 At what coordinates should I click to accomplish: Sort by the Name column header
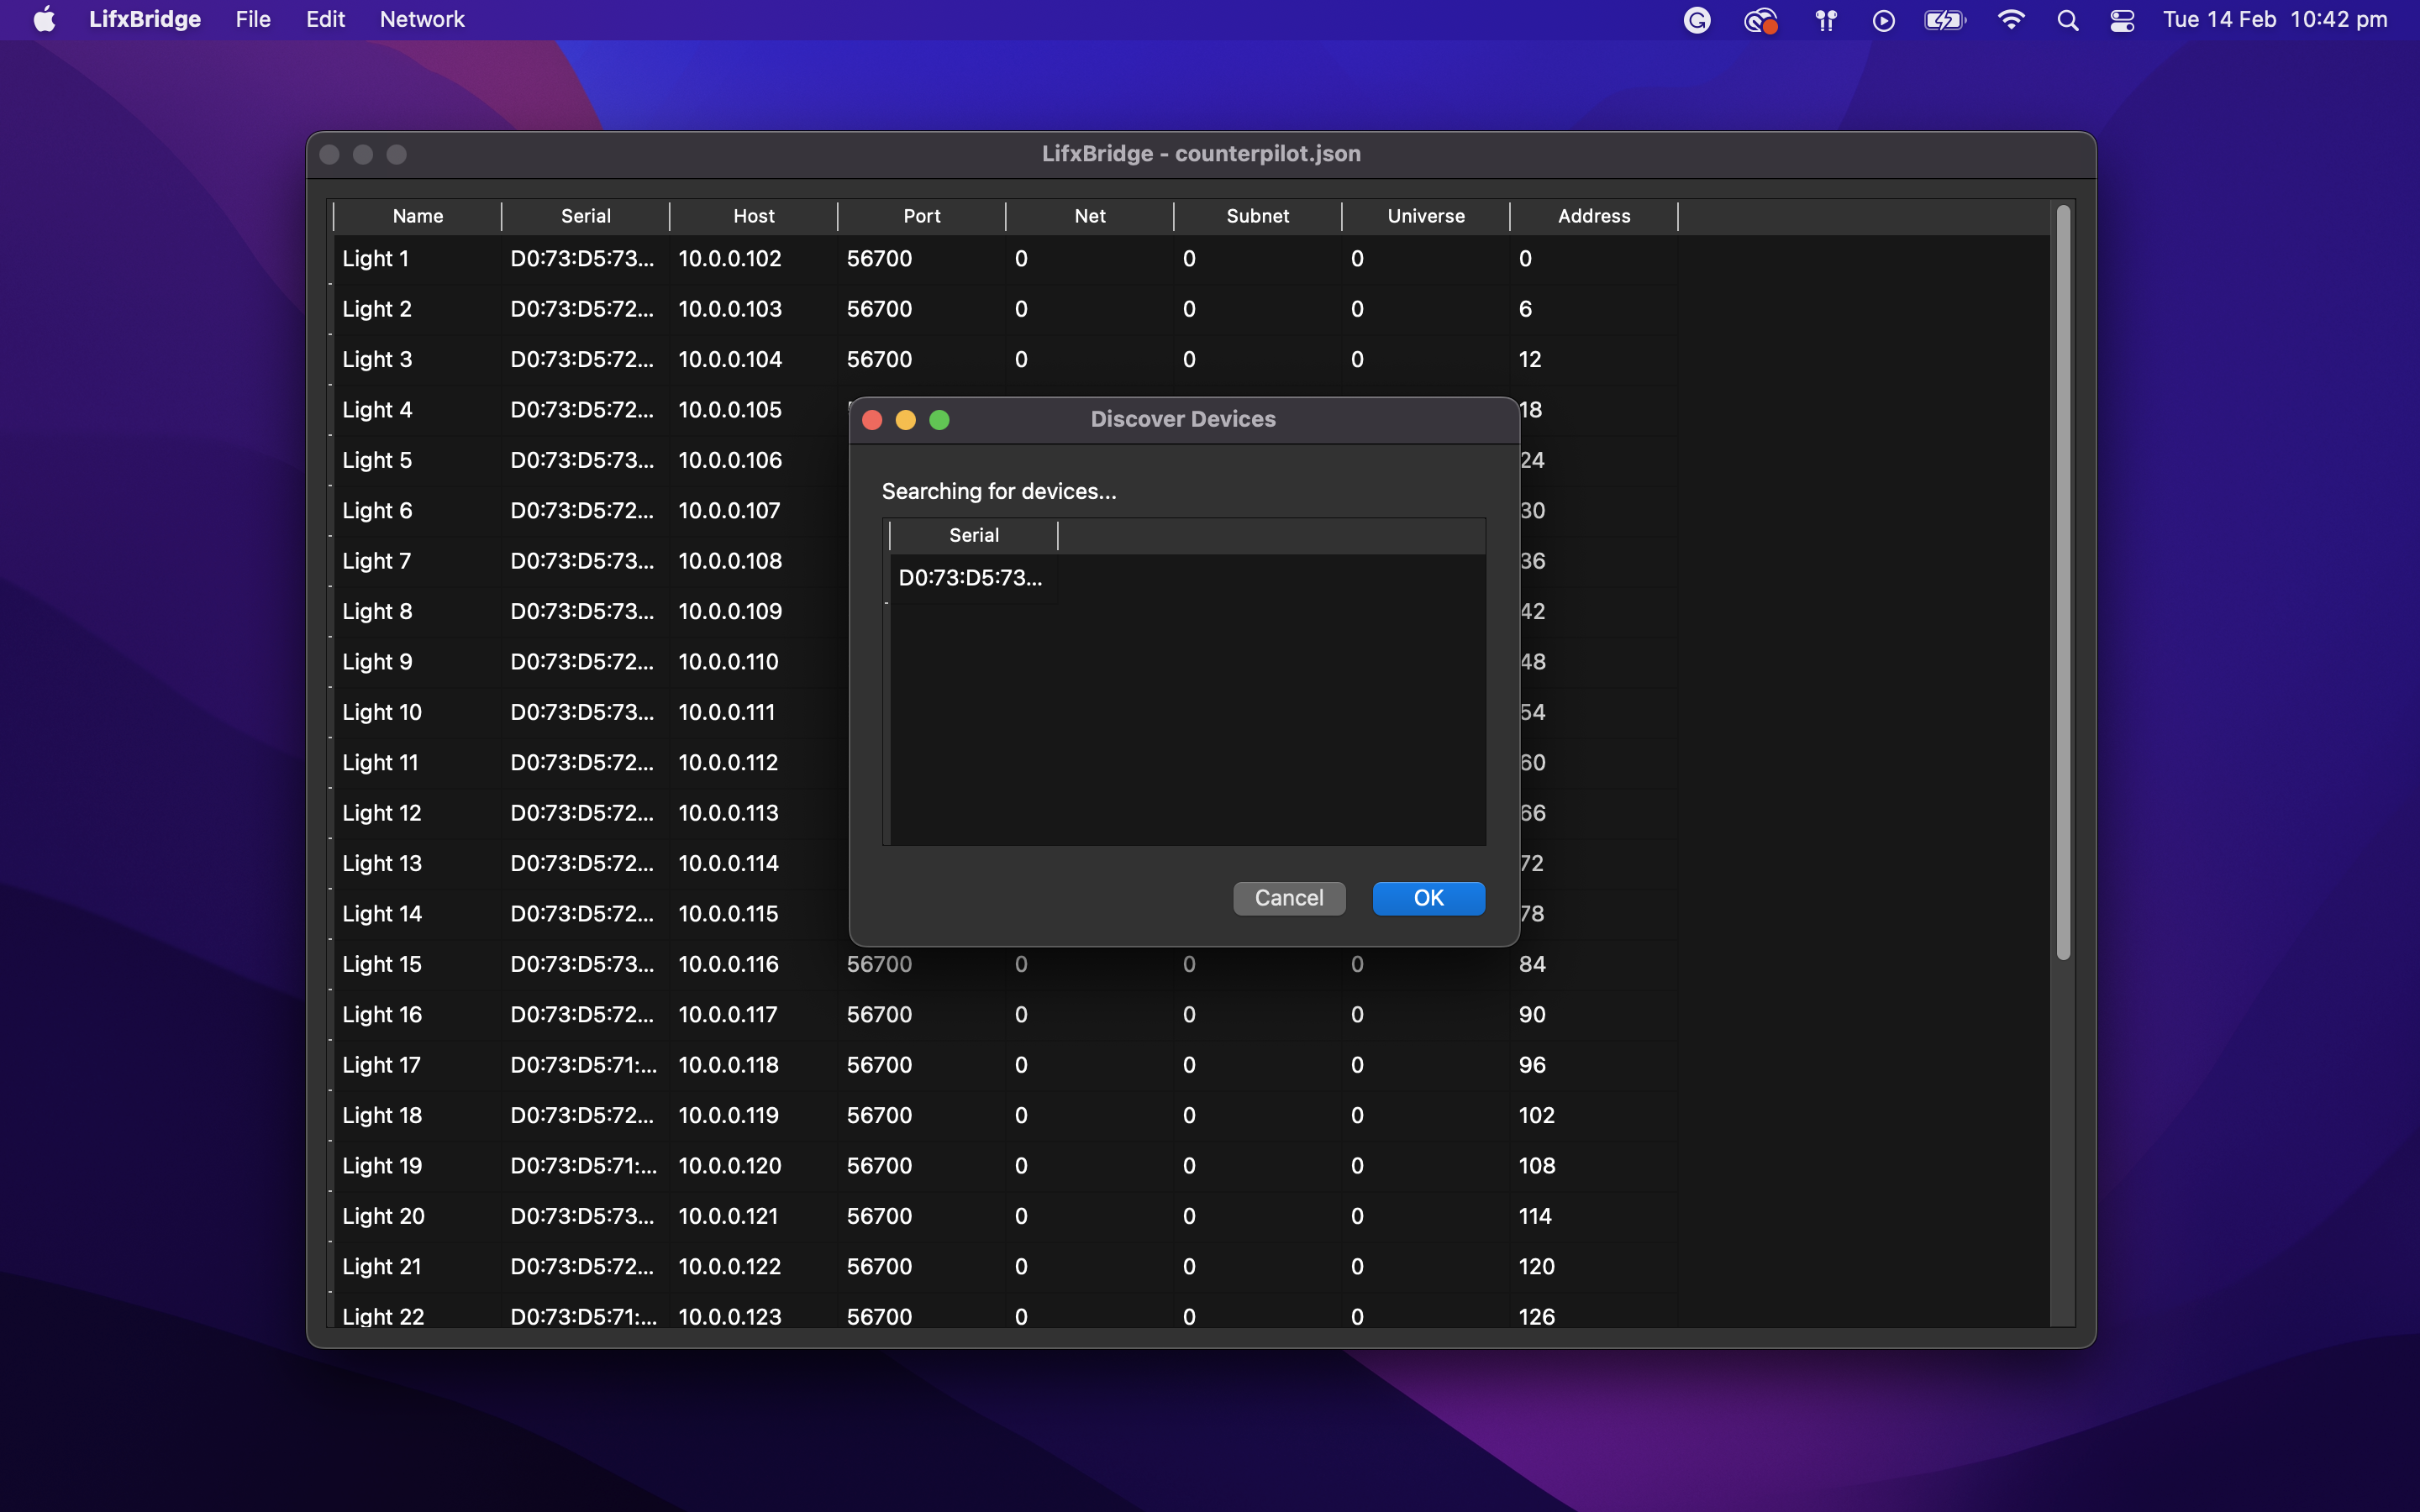pyautogui.click(x=417, y=216)
